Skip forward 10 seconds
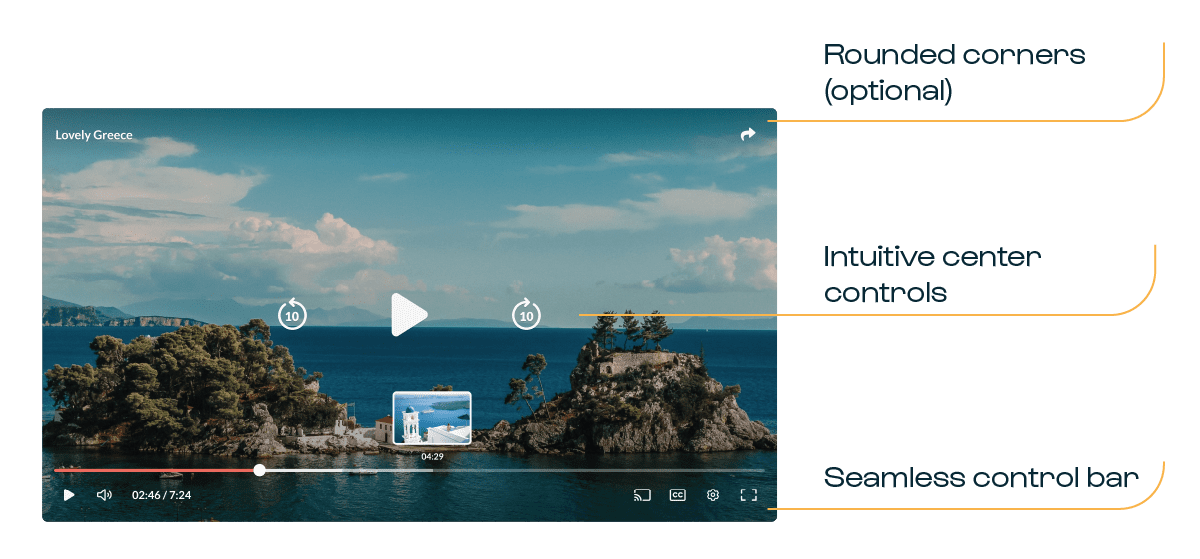Screen dimensions: 1200x559 pos(526,314)
